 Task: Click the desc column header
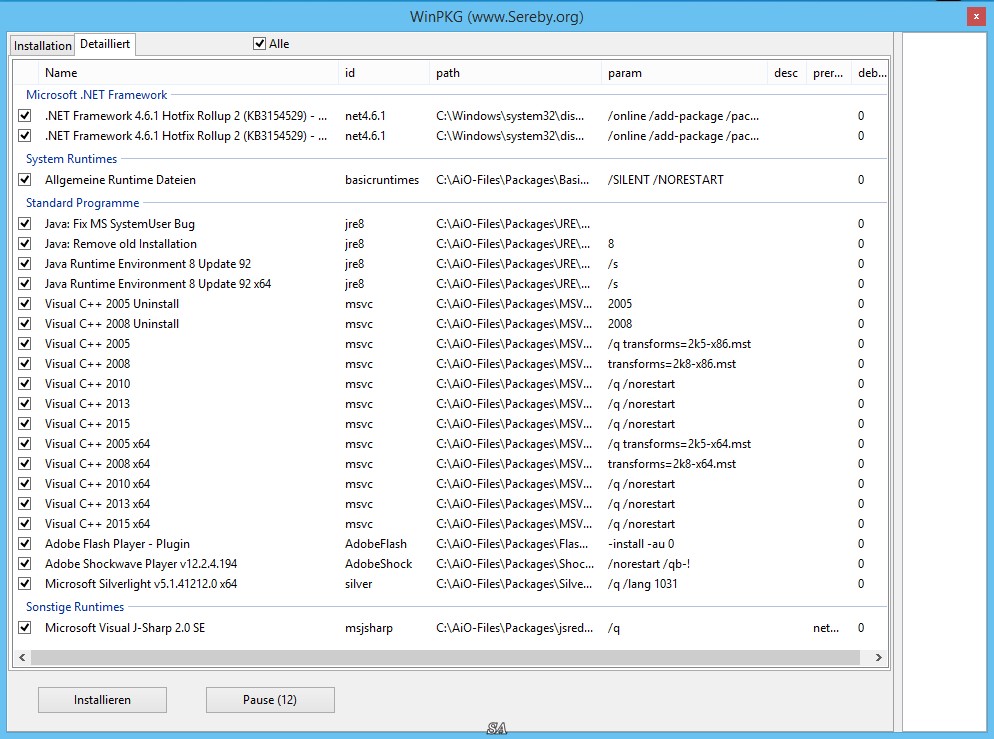pos(786,73)
